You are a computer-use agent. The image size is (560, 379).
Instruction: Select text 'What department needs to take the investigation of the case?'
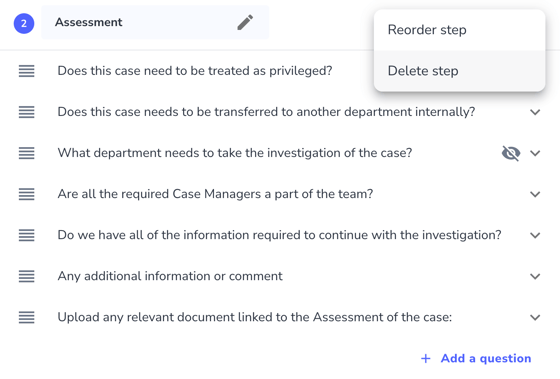235,153
